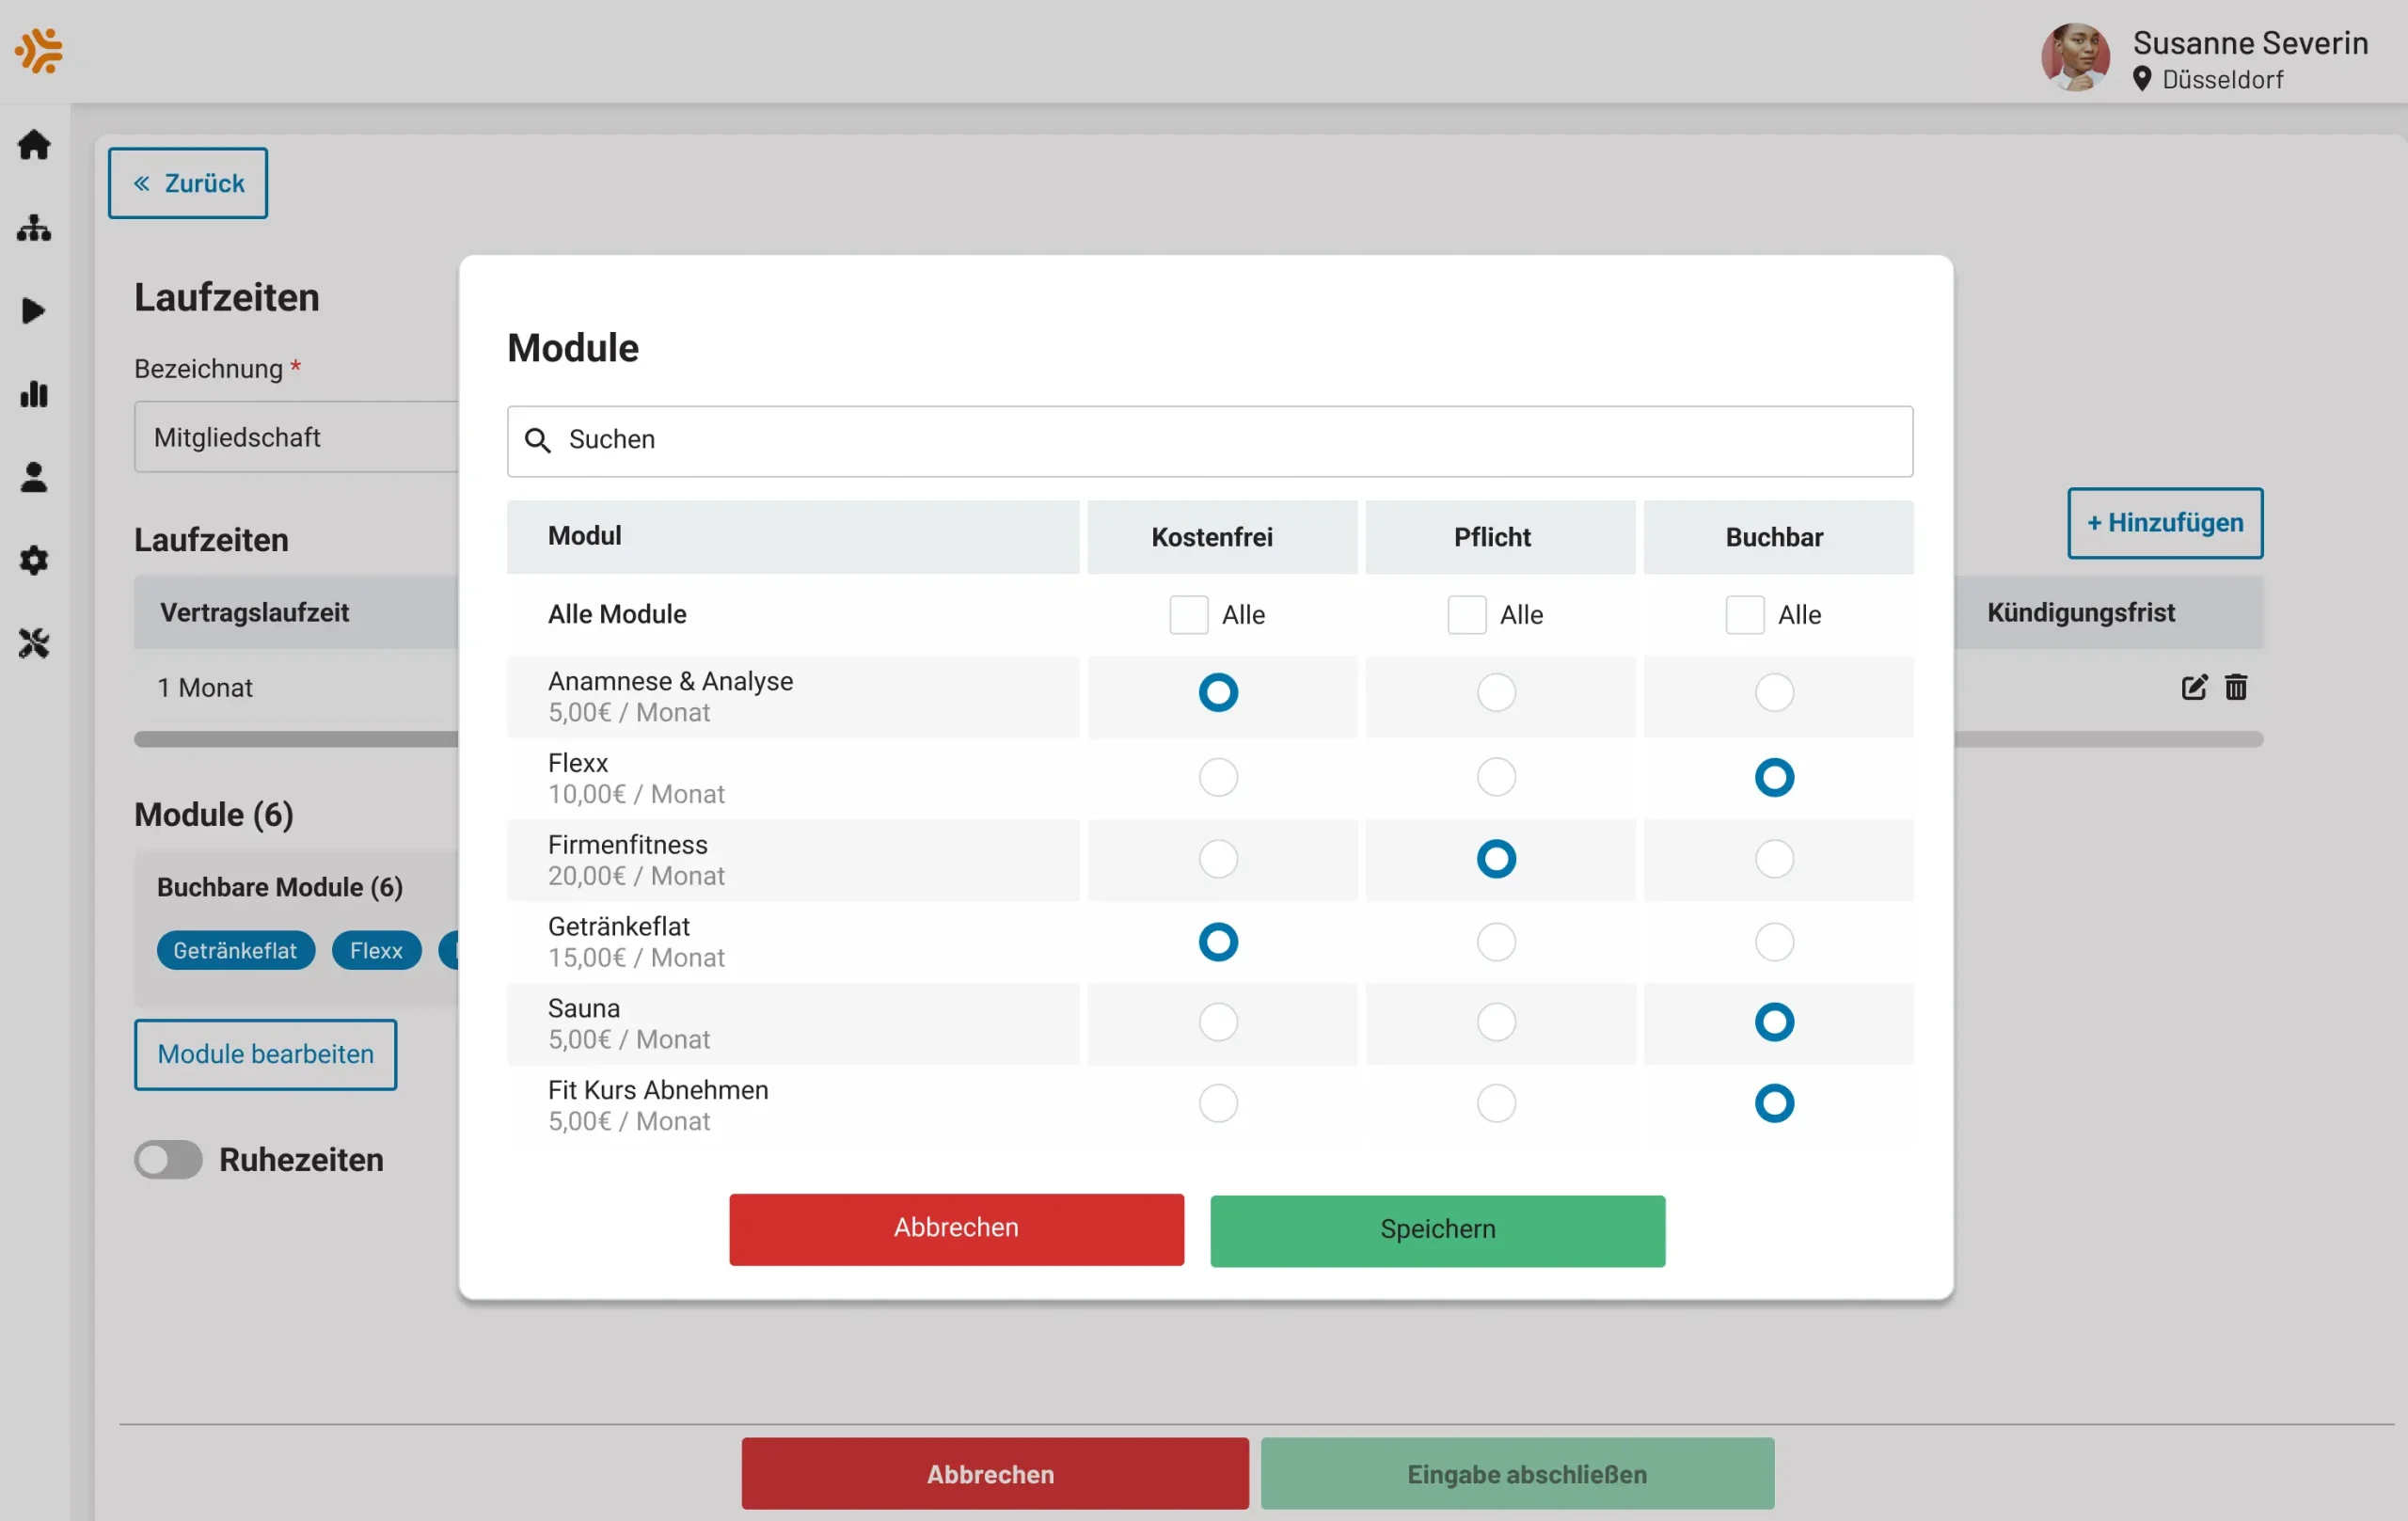The height and width of the screenshot is (1521, 2408).
Task: Click the person icon in sidebar
Action: 34,477
